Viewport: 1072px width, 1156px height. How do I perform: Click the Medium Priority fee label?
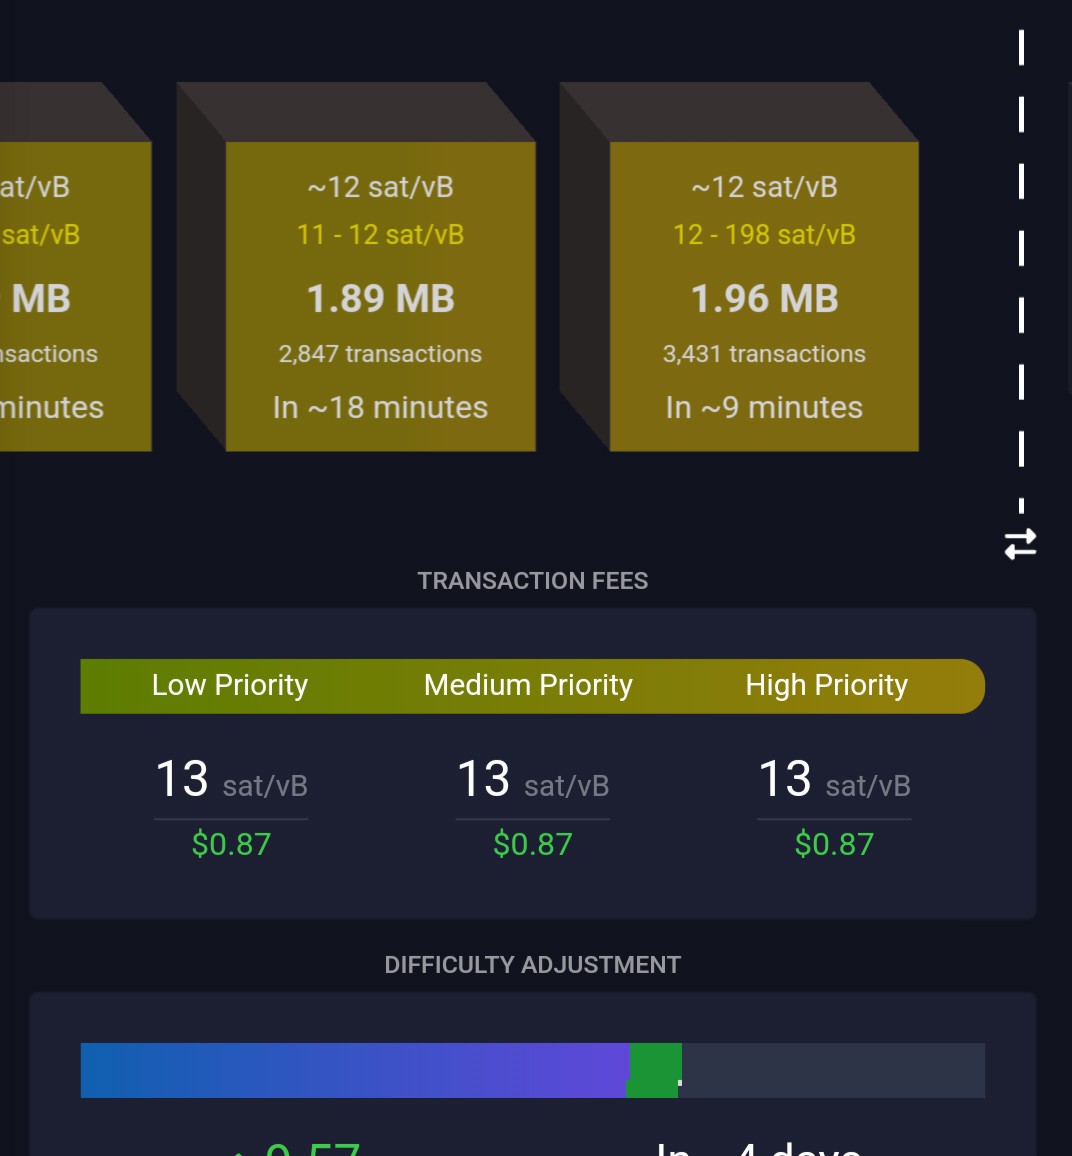pos(528,685)
